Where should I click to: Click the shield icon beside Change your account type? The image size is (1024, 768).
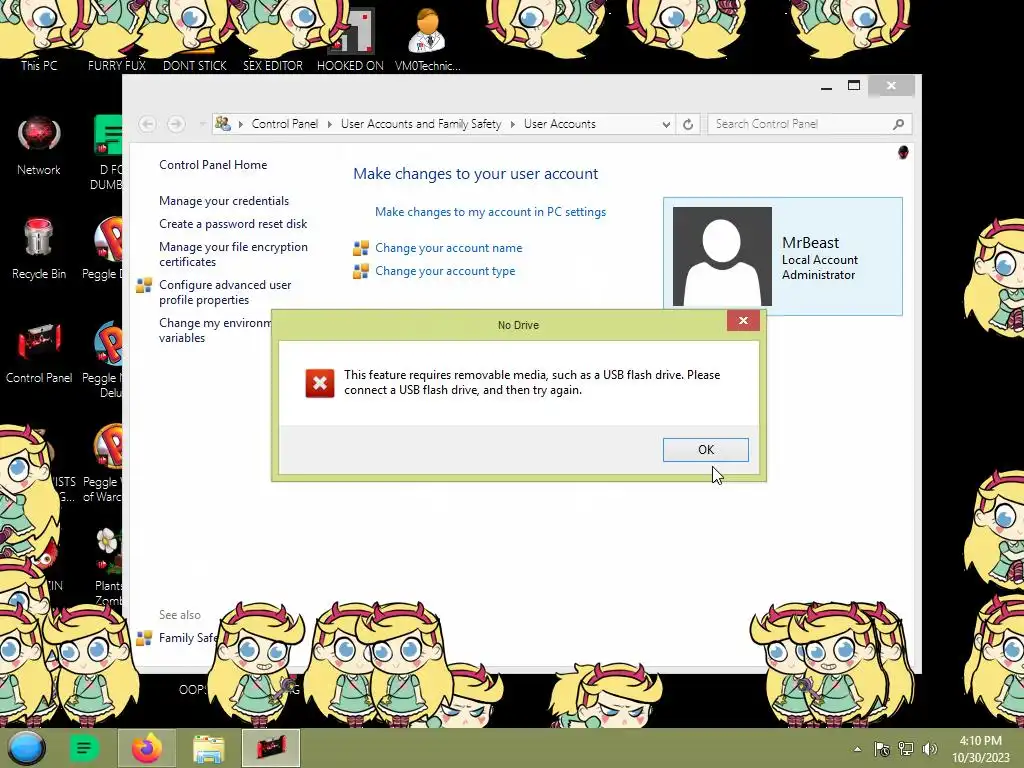coord(360,271)
